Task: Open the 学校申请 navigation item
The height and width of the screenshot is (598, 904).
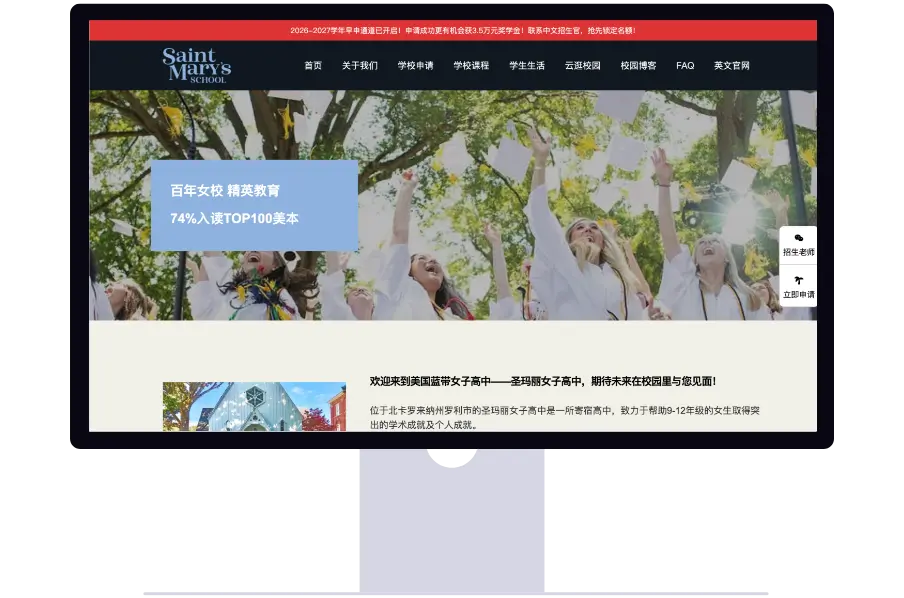Action: coord(415,66)
